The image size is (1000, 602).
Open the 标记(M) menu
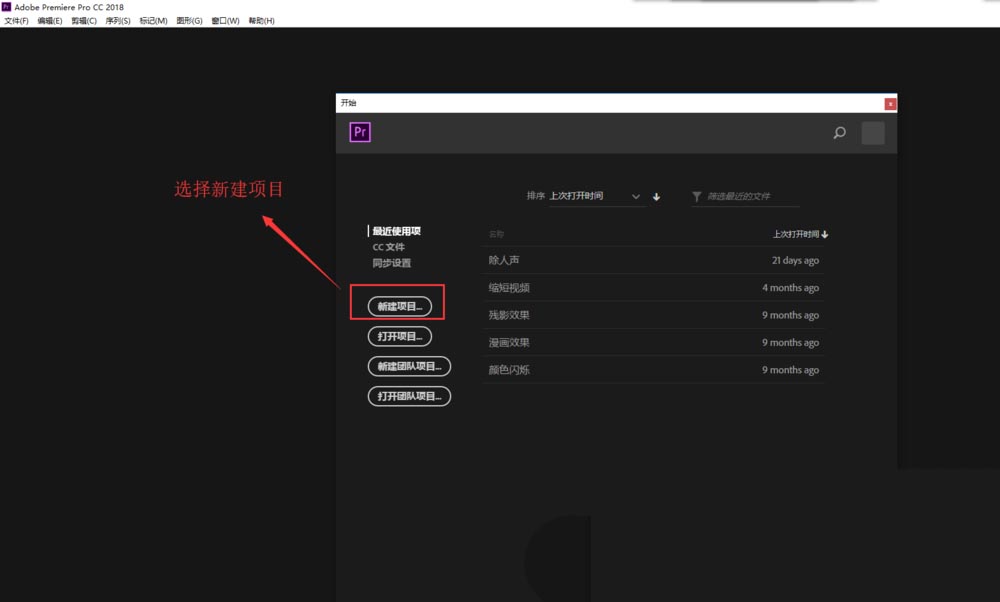153,21
